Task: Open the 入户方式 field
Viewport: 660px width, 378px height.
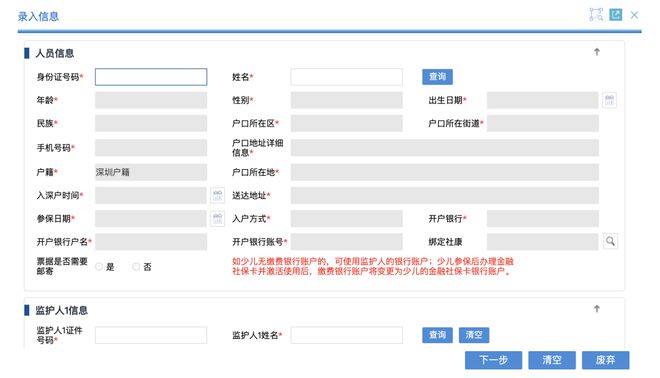Action: tap(346, 218)
